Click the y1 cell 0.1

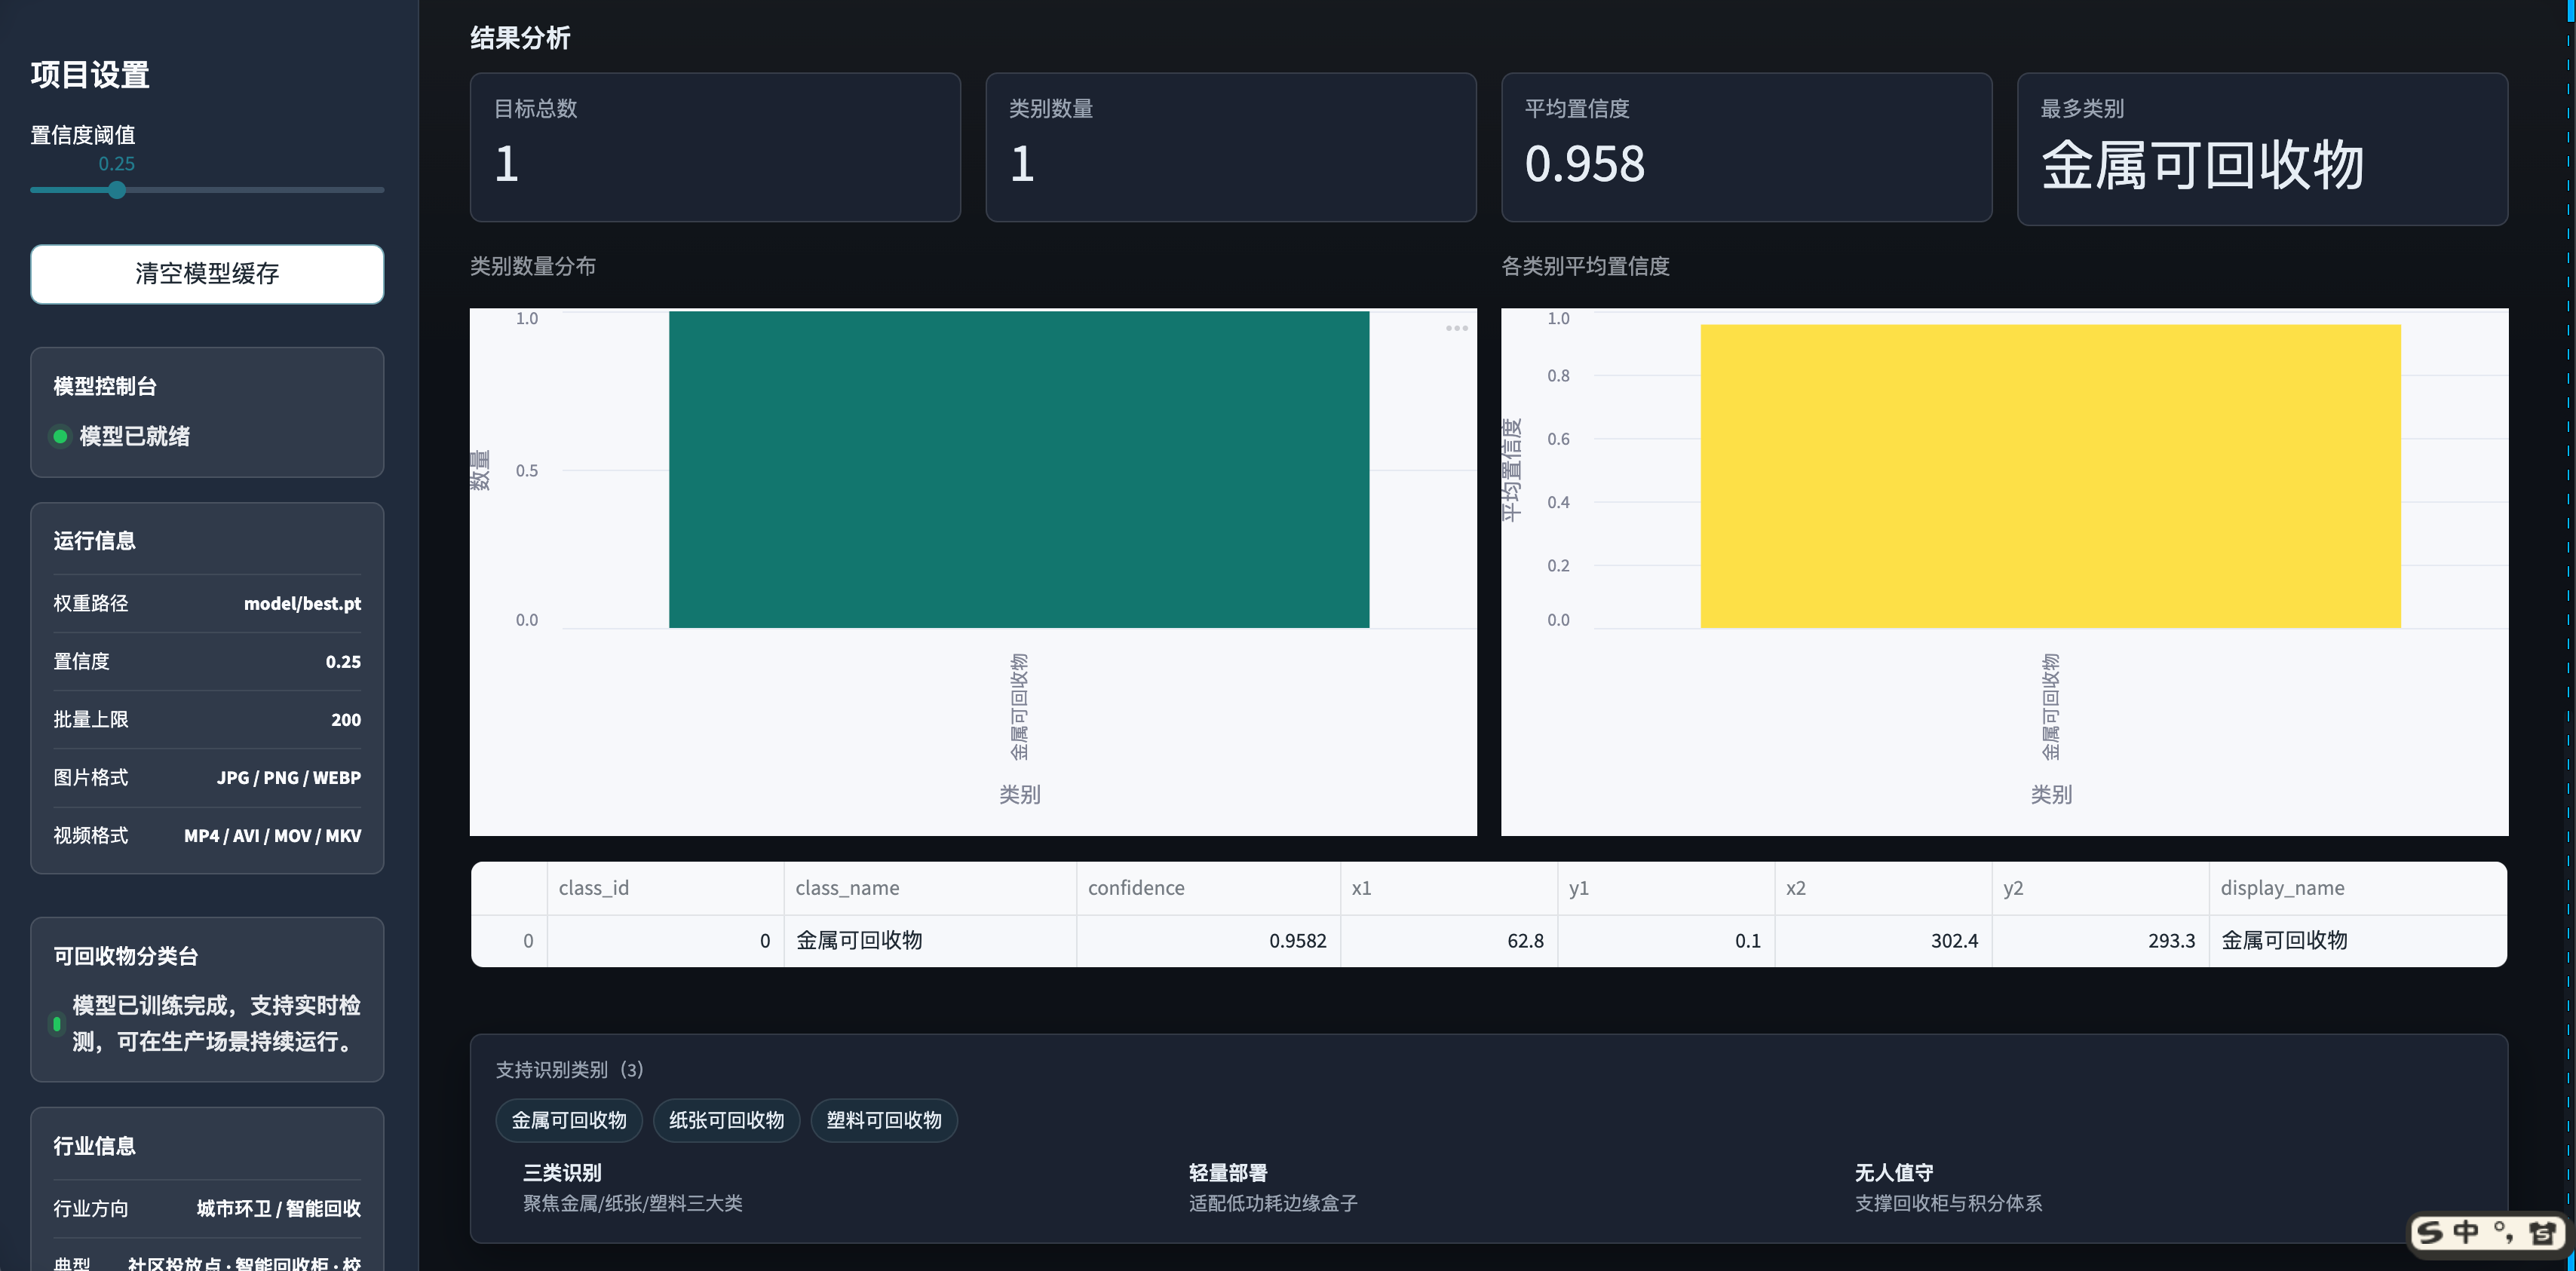click(x=1666, y=941)
